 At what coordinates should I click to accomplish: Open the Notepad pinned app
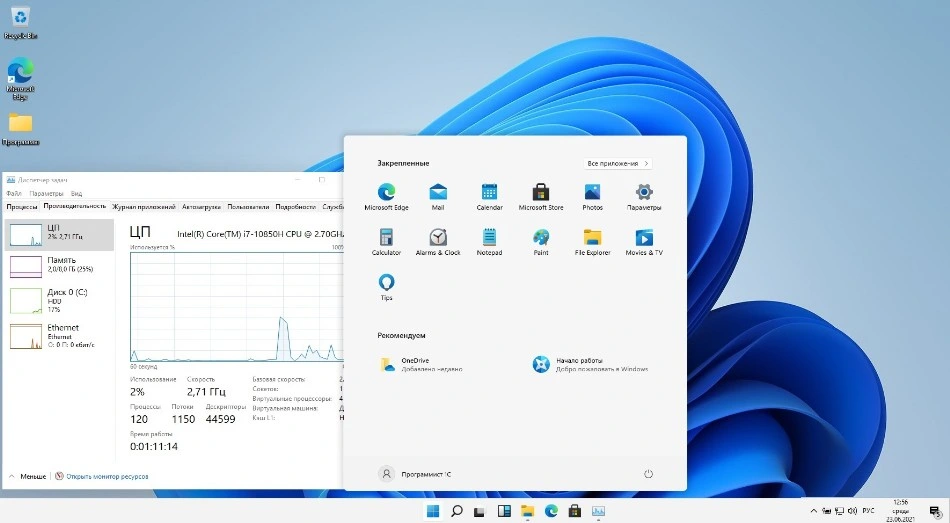[x=489, y=238]
